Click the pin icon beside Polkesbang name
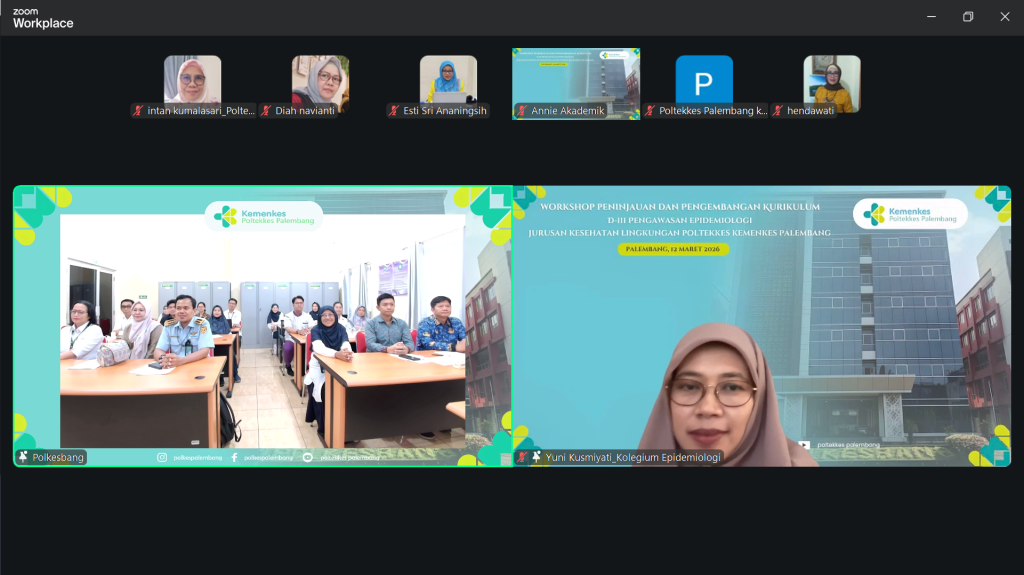Screen dimensions: 1024x575 click(23, 457)
